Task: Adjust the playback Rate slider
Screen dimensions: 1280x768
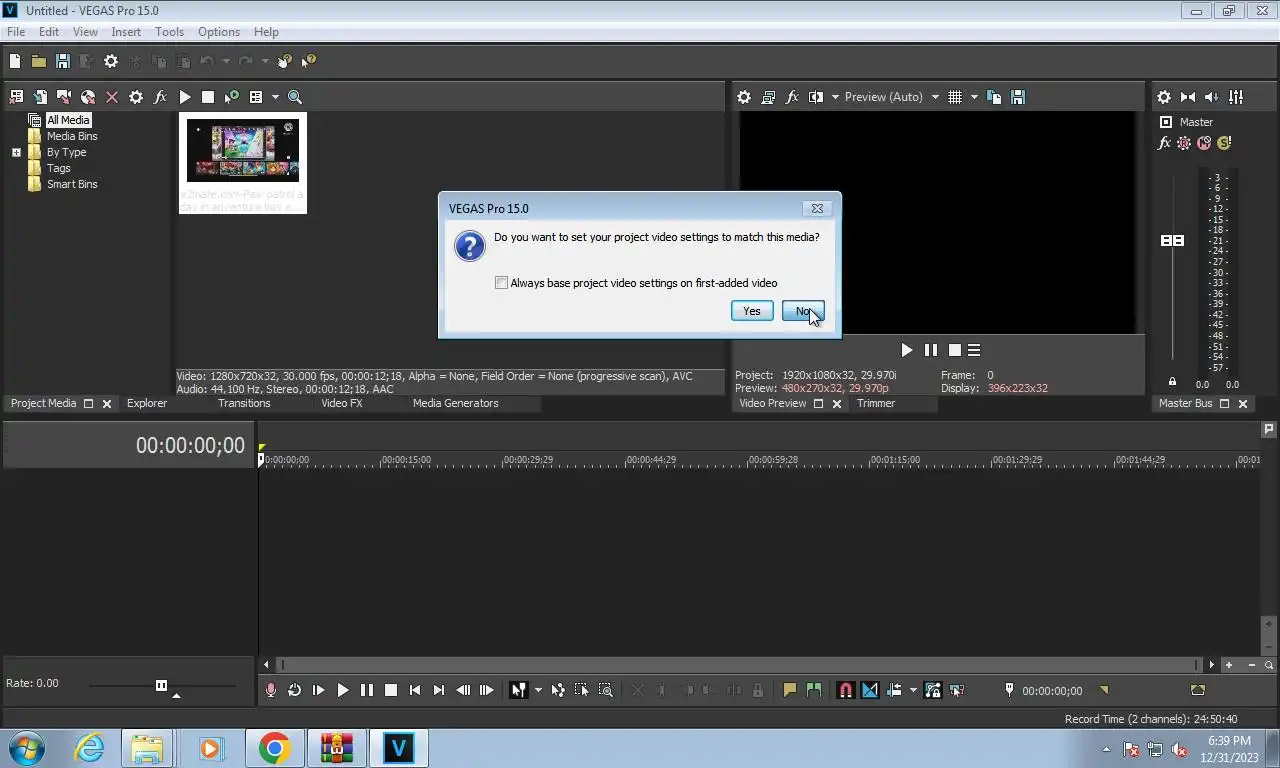Action: click(x=161, y=685)
